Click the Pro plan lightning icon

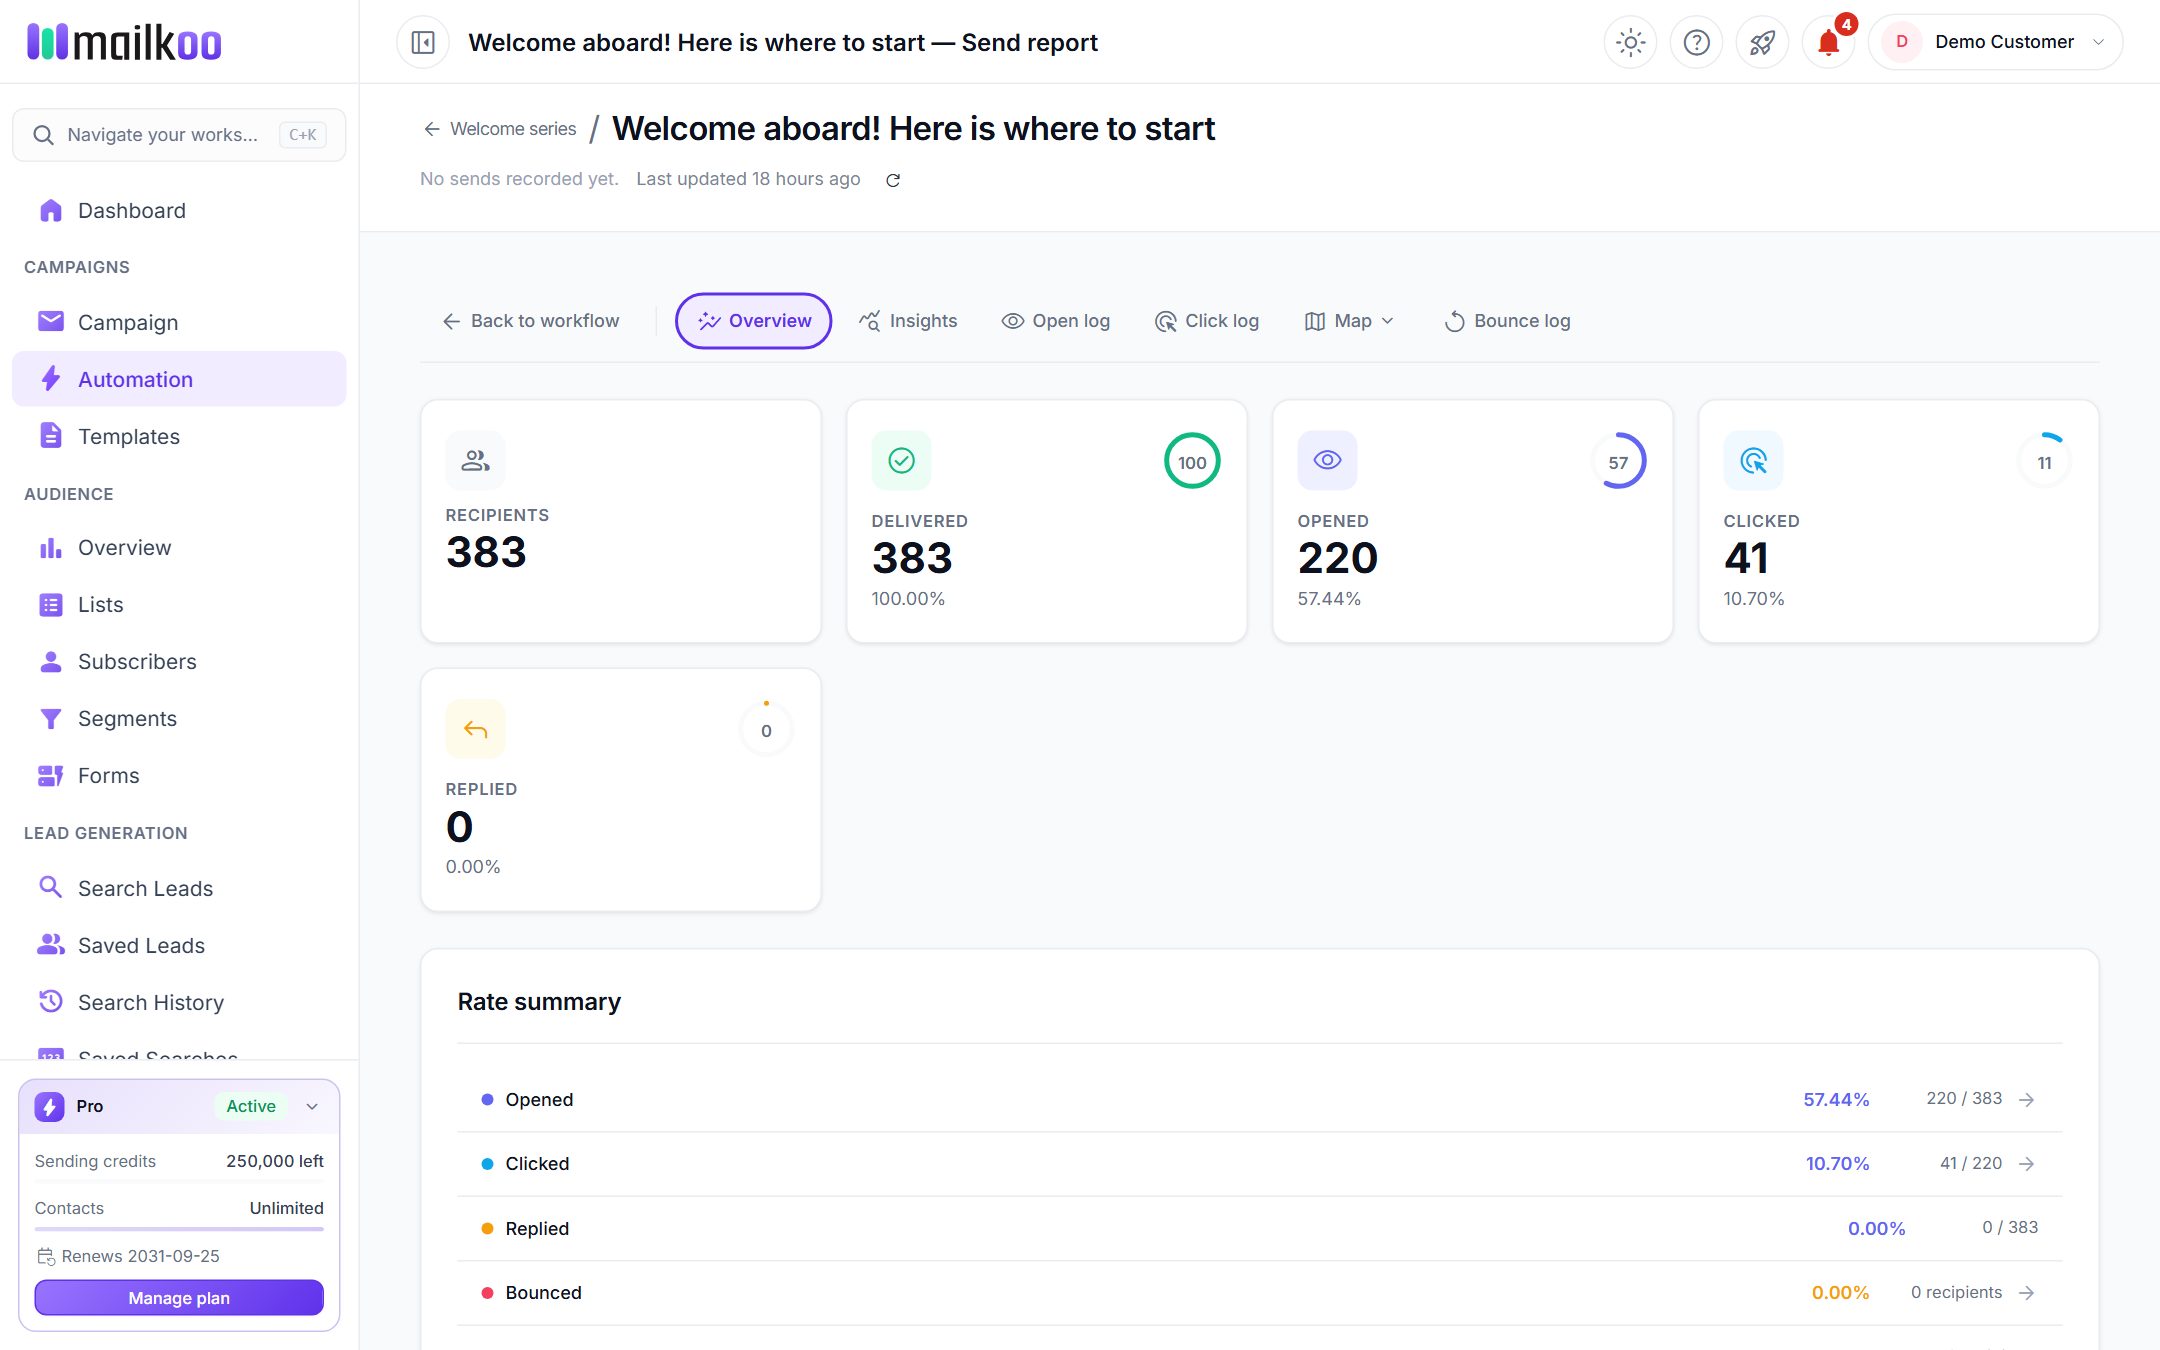click(x=49, y=1106)
